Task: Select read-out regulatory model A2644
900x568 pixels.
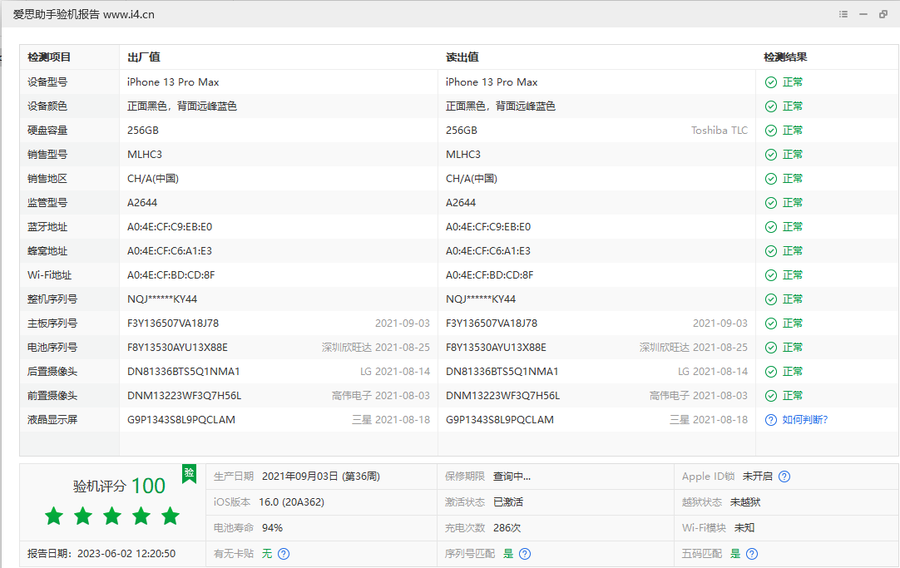Action: tap(461, 203)
